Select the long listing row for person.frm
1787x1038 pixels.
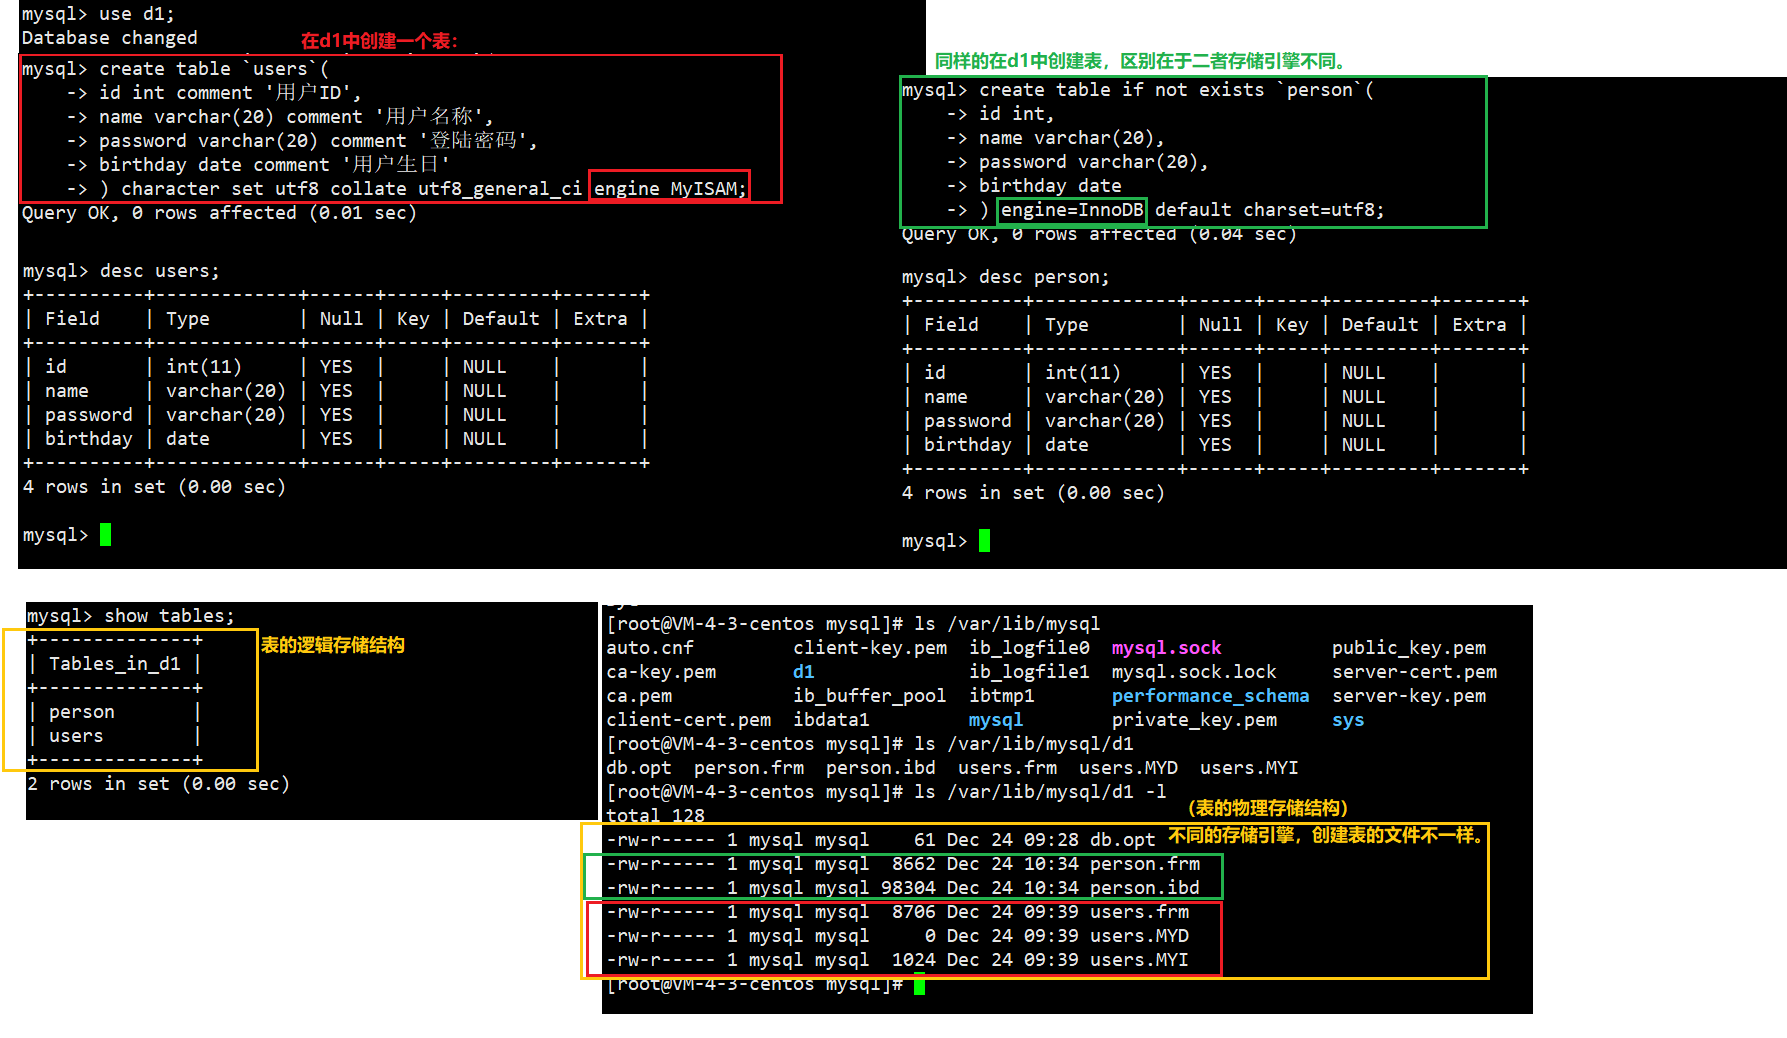[x=903, y=864]
